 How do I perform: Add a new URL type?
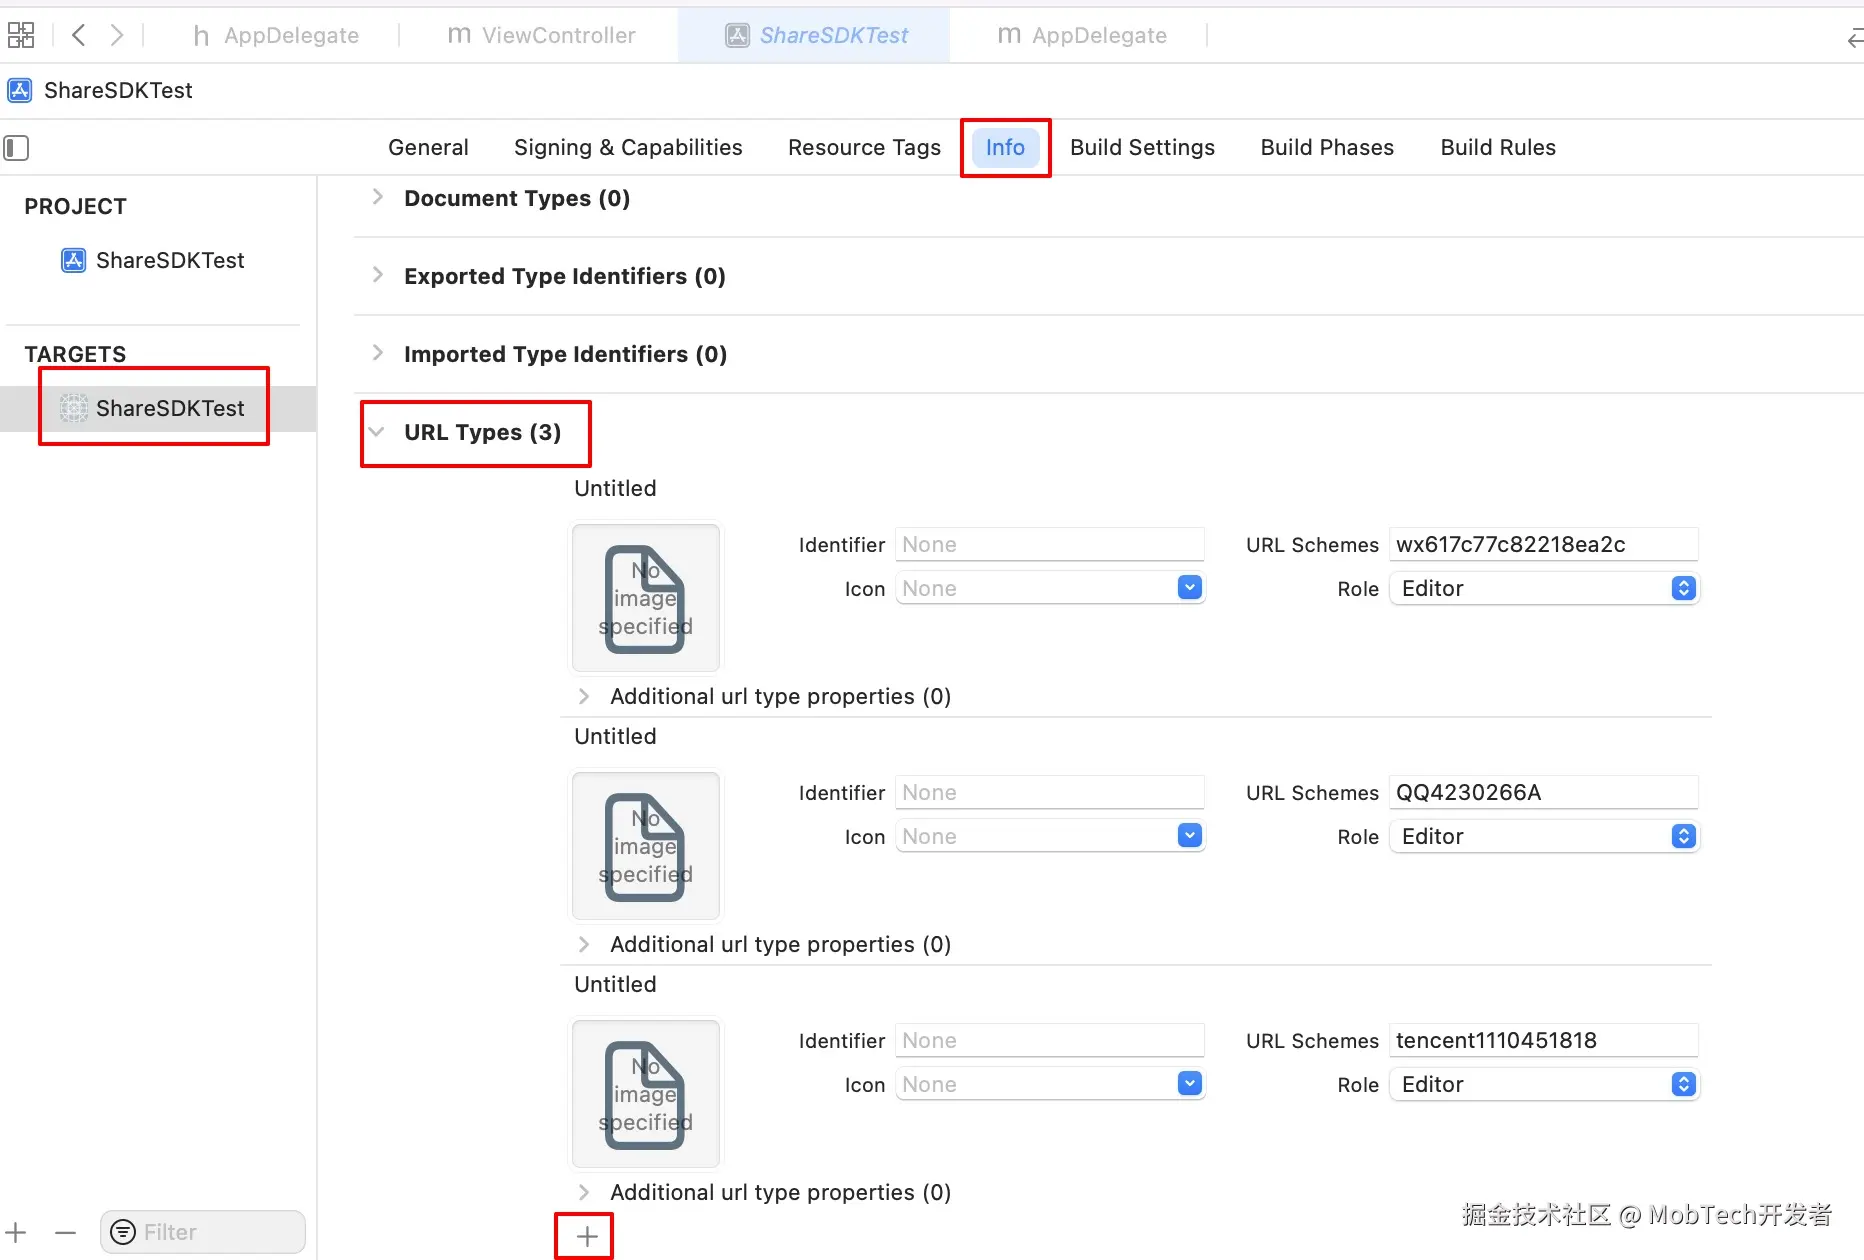coord(587,1237)
